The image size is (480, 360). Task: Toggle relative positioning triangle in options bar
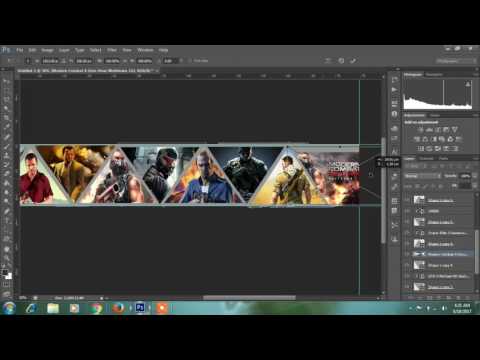tap(63, 61)
